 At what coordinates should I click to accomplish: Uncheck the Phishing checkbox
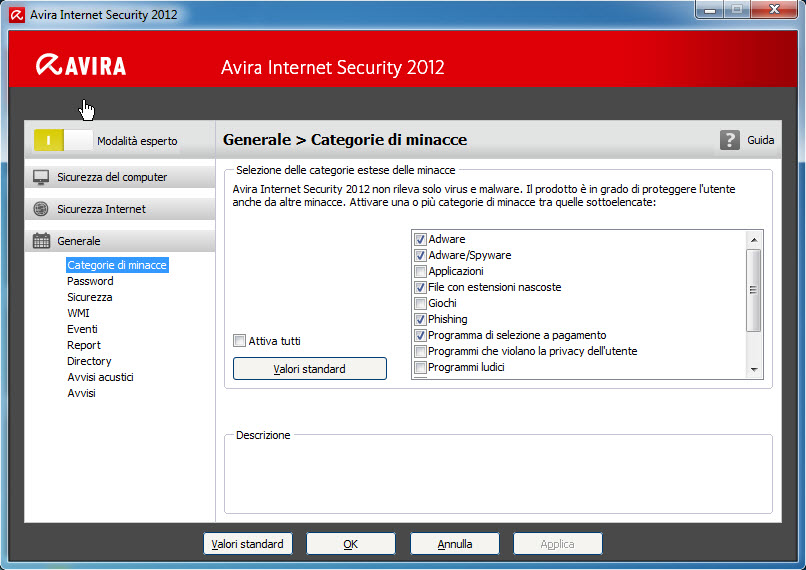pyautogui.click(x=420, y=319)
